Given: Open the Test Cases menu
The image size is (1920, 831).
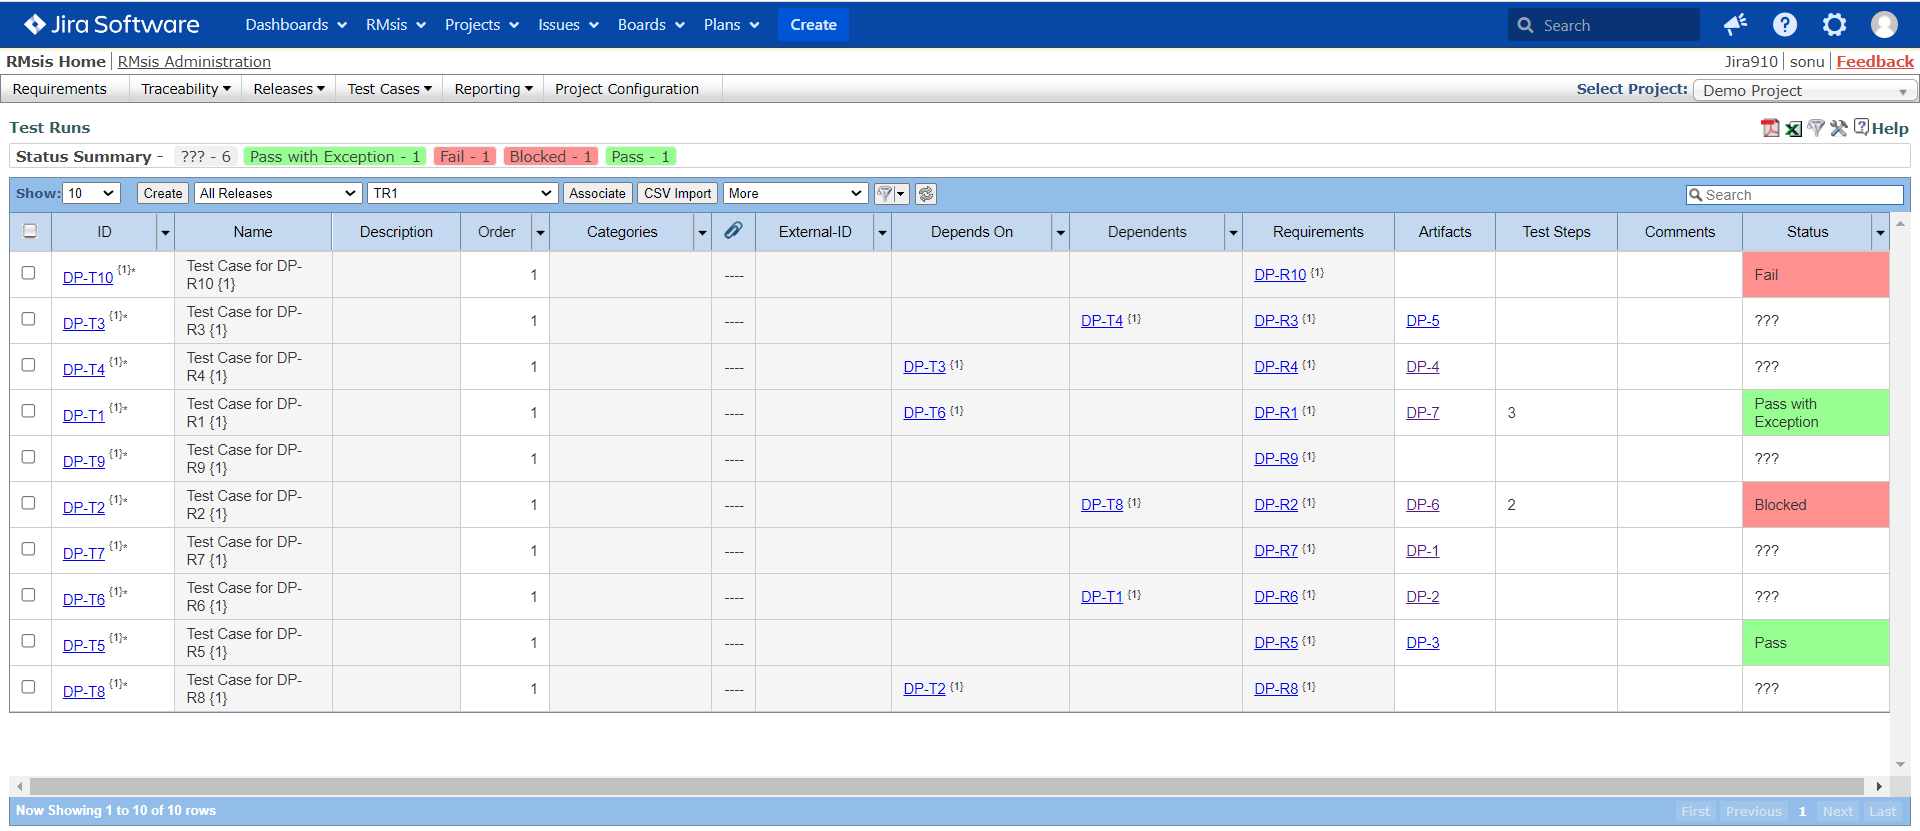Looking at the screenshot, I should (x=389, y=89).
